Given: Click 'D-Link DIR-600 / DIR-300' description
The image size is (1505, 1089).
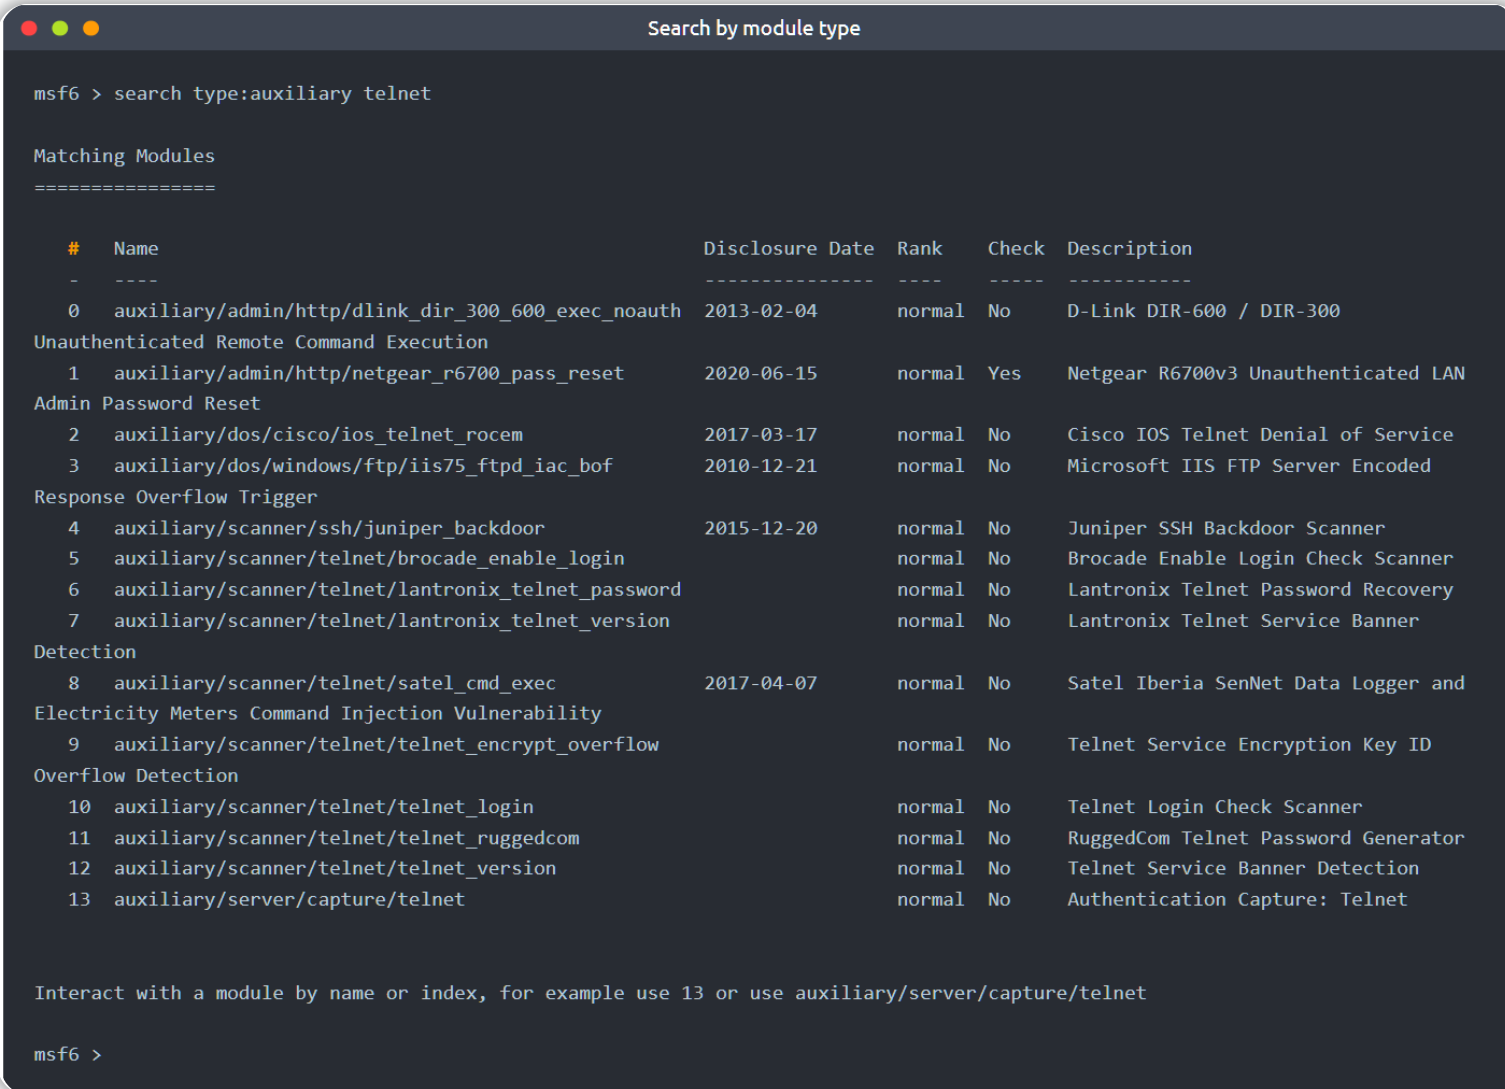Looking at the screenshot, I should 1203,311.
